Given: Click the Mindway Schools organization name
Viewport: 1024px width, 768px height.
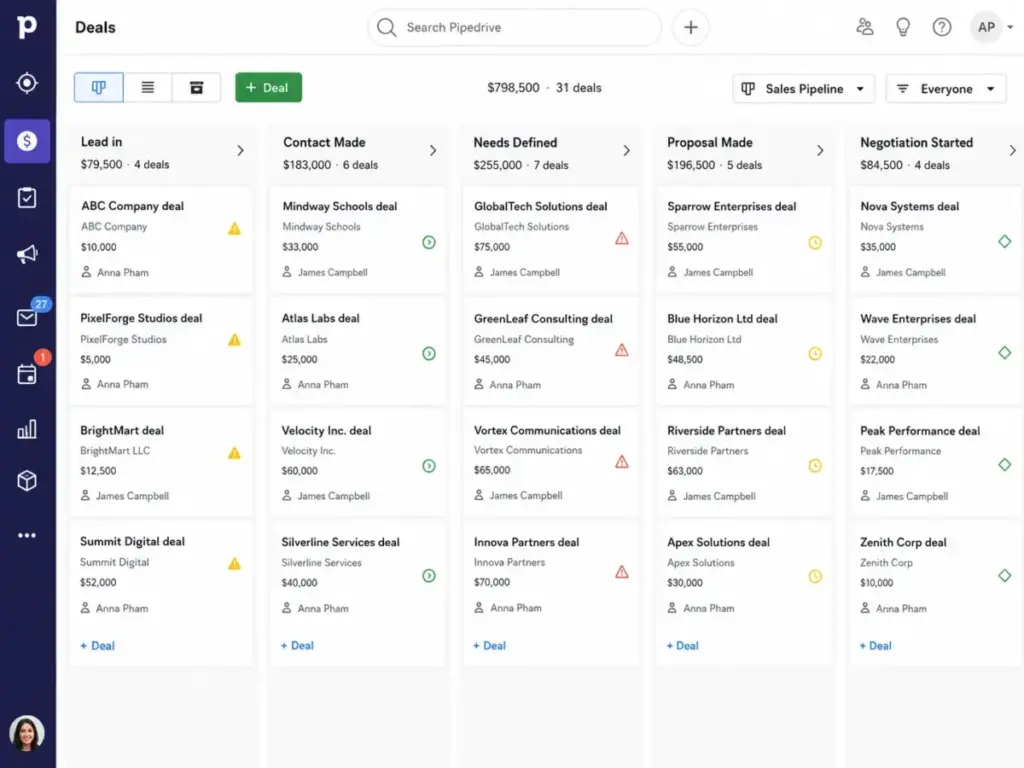Looking at the screenshot, I should click(x=321, y=227).
